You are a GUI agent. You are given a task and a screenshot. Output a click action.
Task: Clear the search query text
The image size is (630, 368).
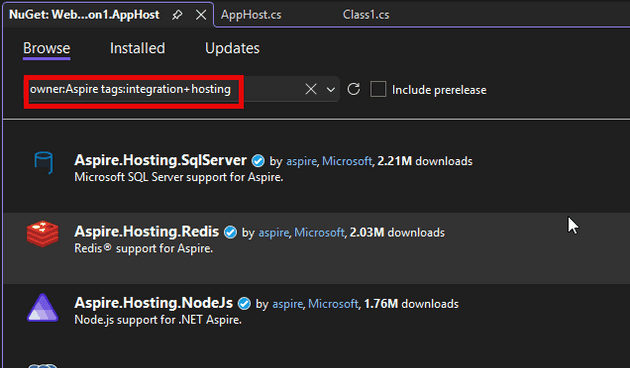click(x=311, y=89)
